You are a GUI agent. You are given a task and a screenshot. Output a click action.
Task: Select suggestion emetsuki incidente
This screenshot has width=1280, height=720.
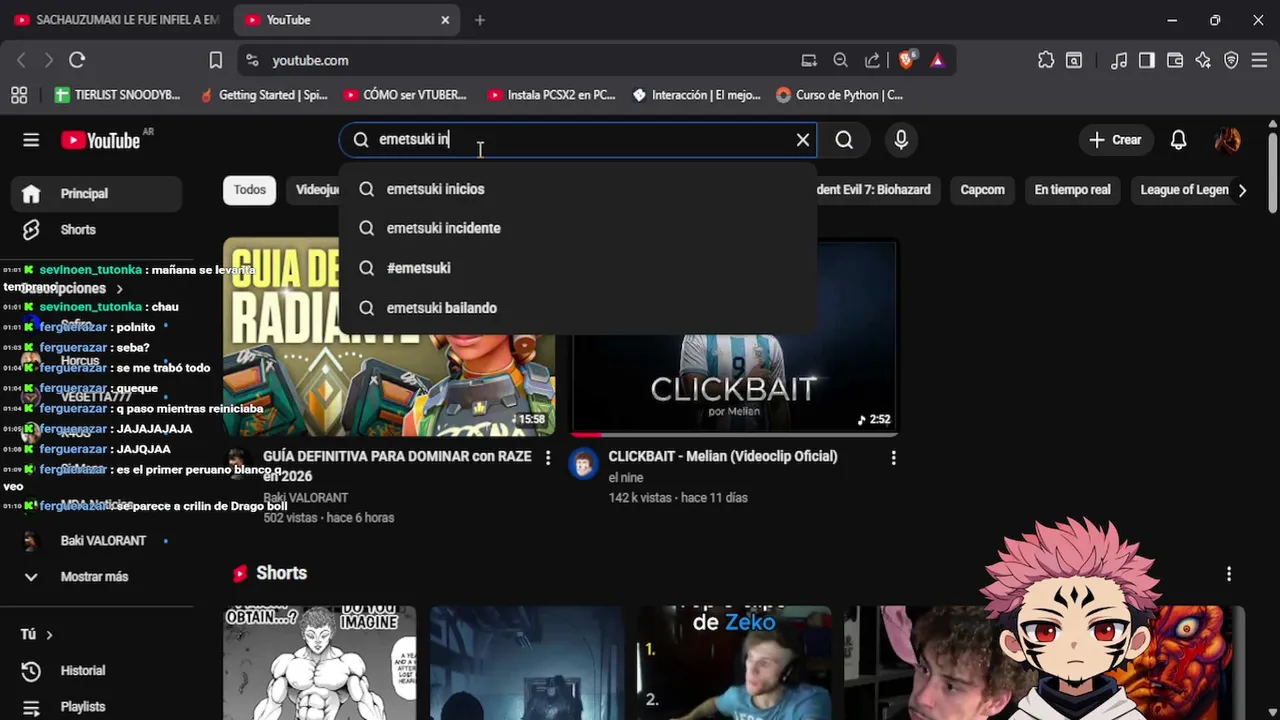tap(578, 228)
